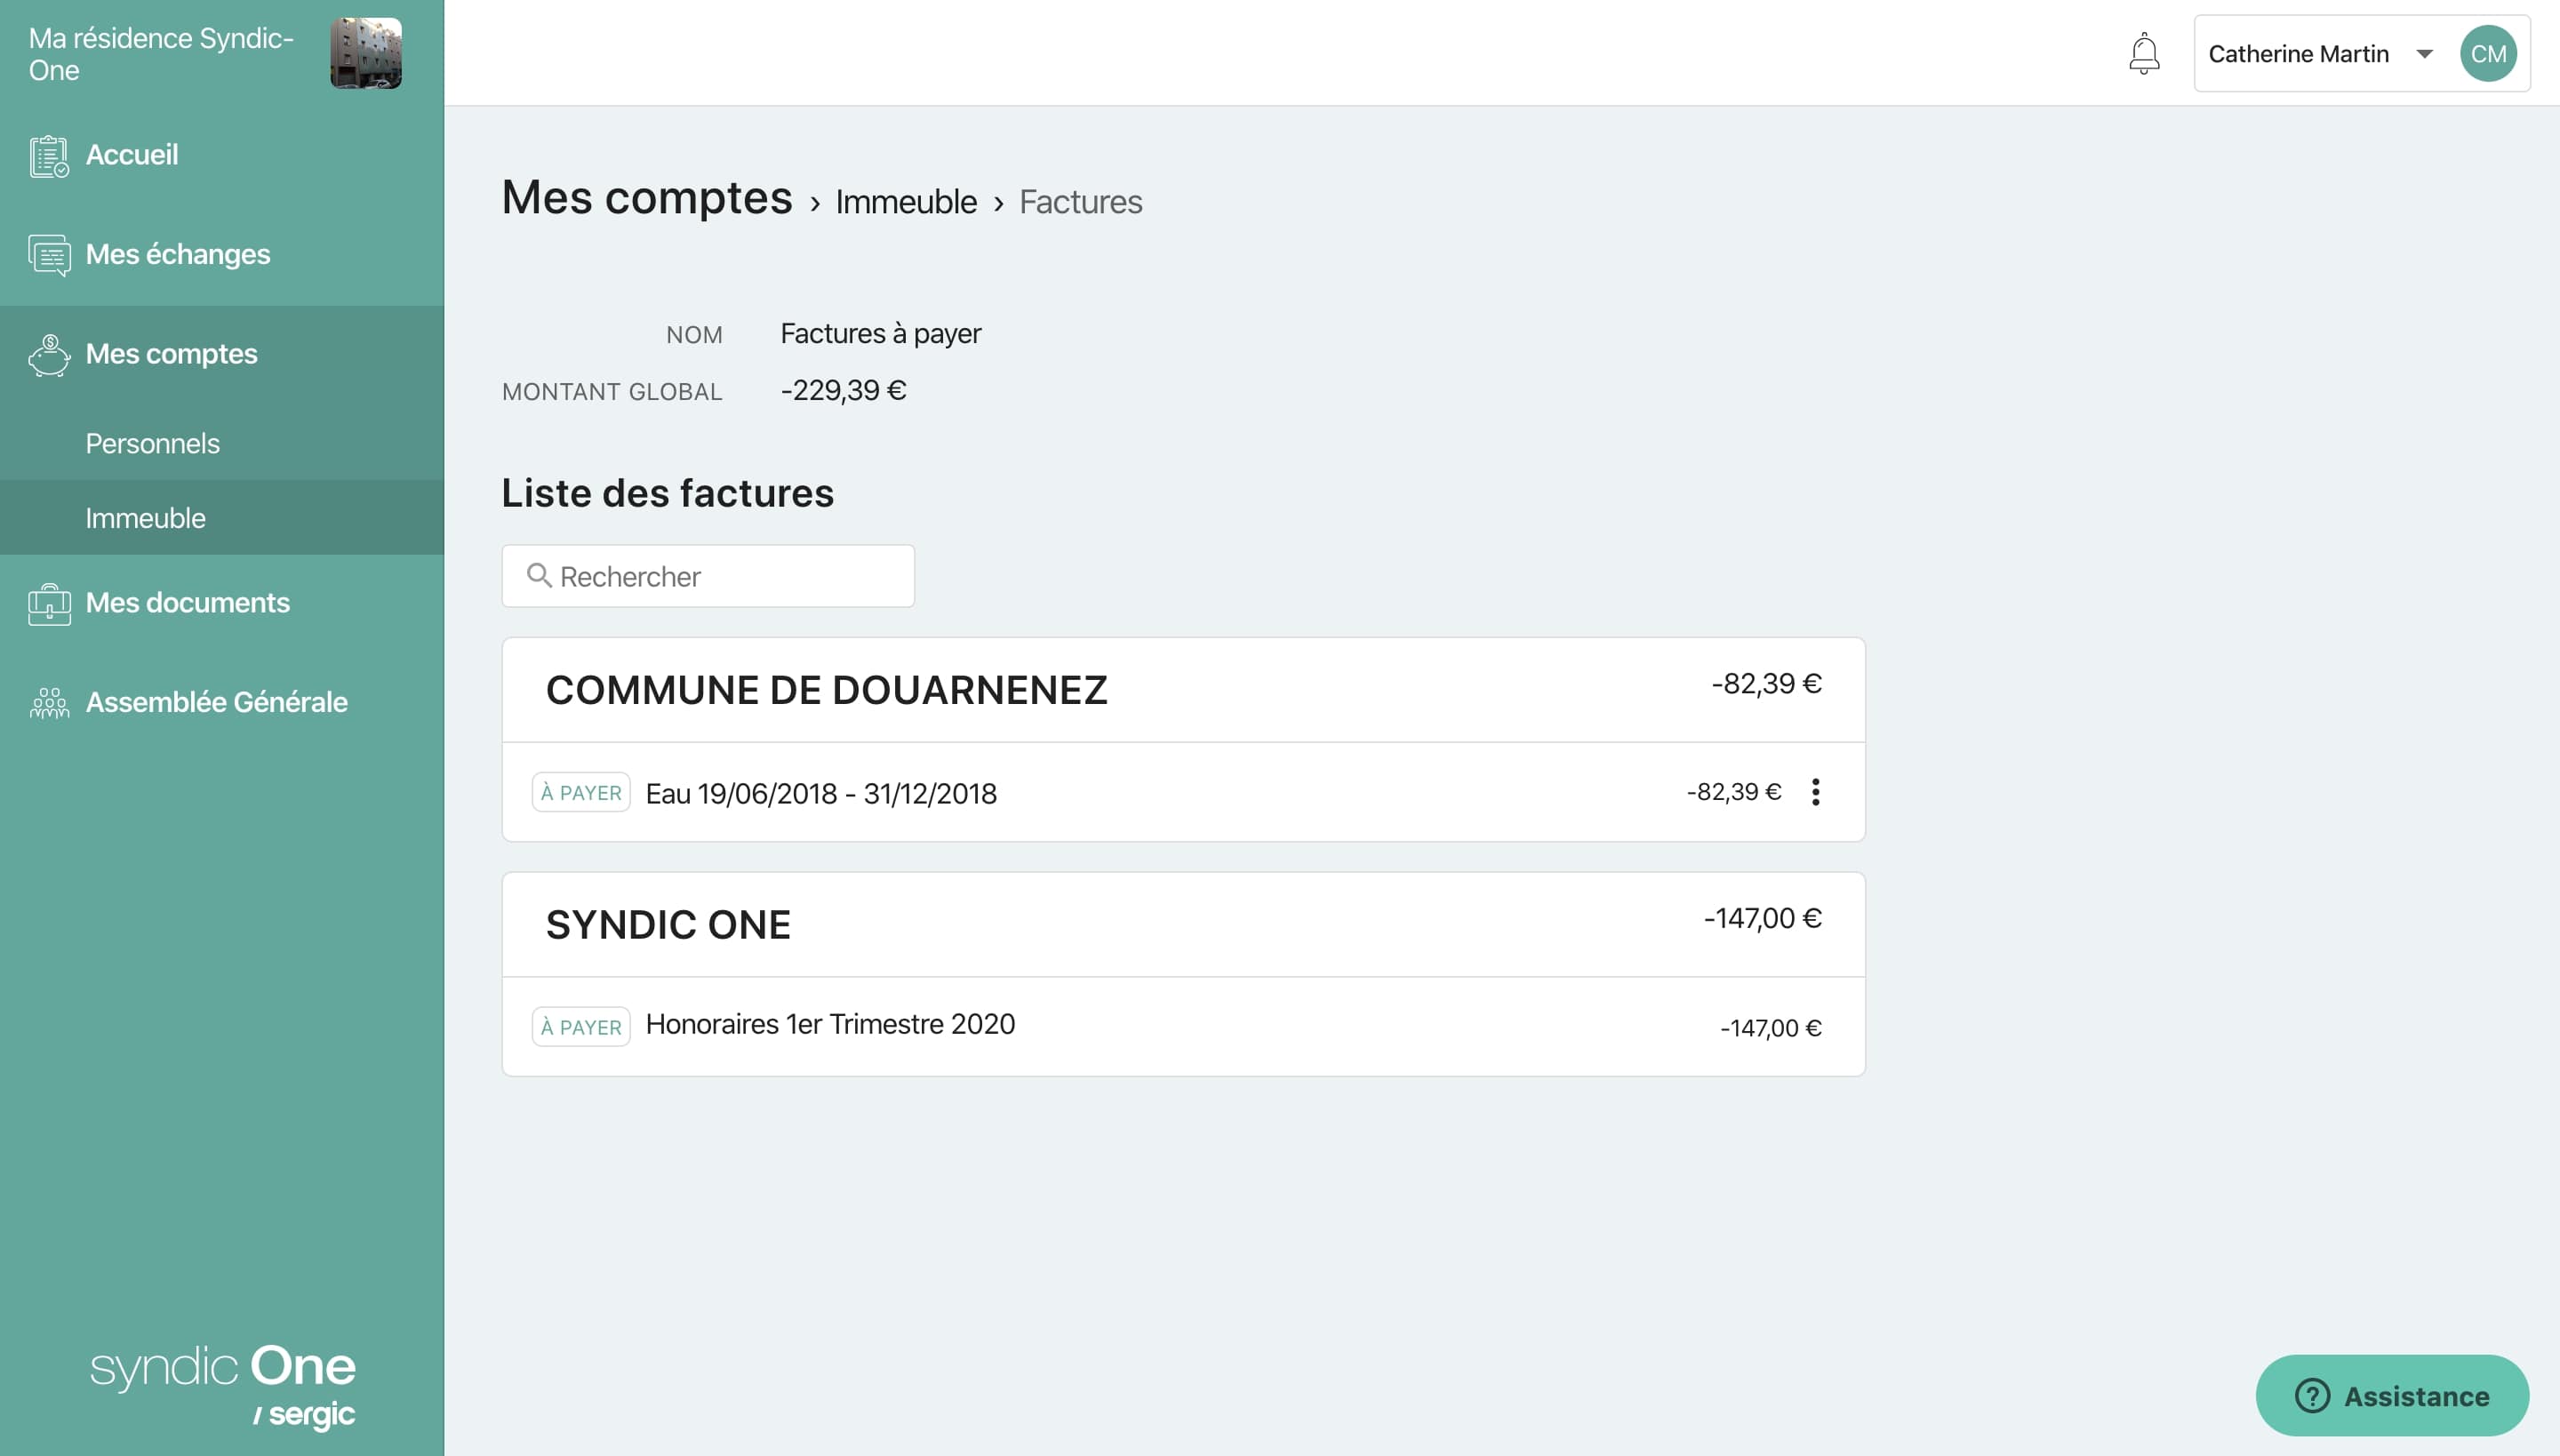The image size is (2560, 1456).
Task: Click the Accueil clipboard icon
Action: [49, 156]
